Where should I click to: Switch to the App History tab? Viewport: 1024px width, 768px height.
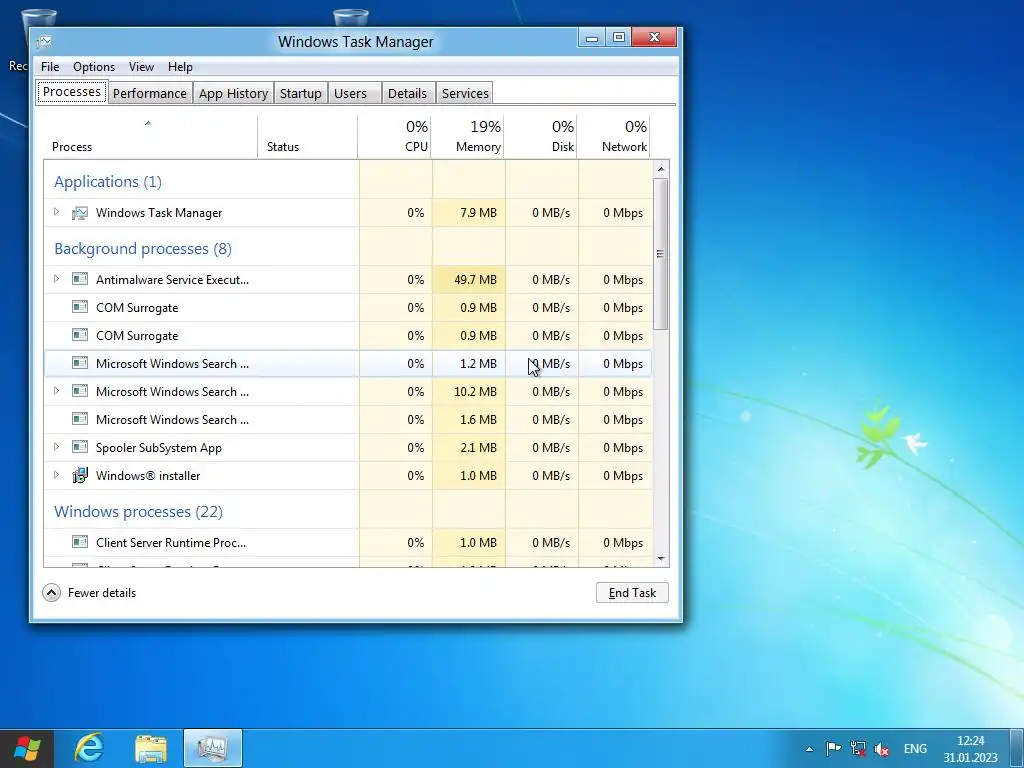point(233,93)
